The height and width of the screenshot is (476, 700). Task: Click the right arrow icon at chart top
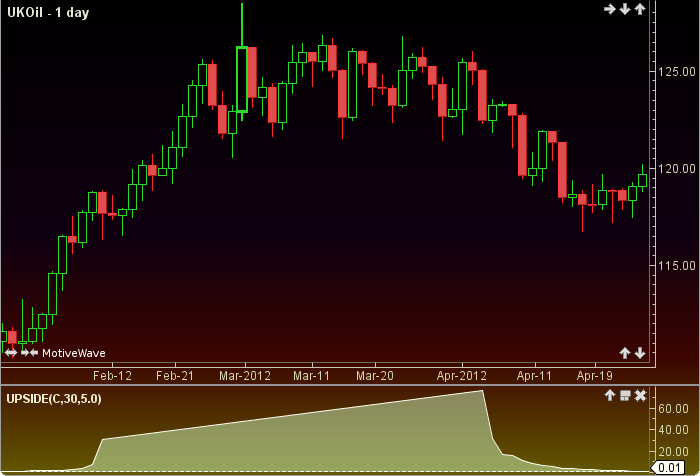[609, 9]
